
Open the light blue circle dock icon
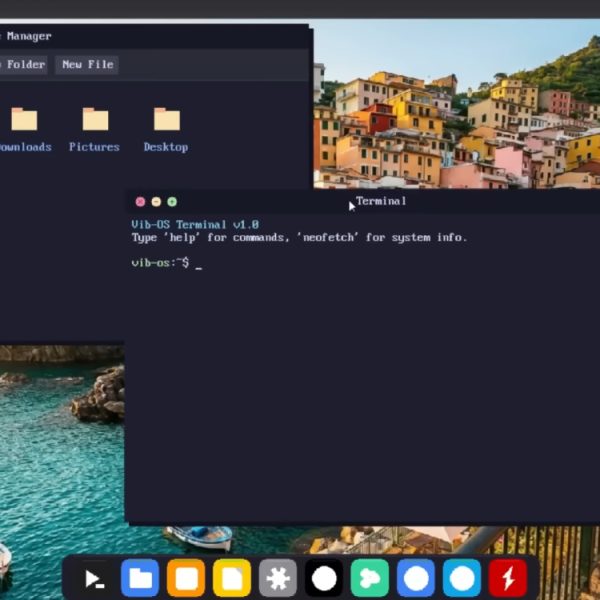(x=462, y=578)
